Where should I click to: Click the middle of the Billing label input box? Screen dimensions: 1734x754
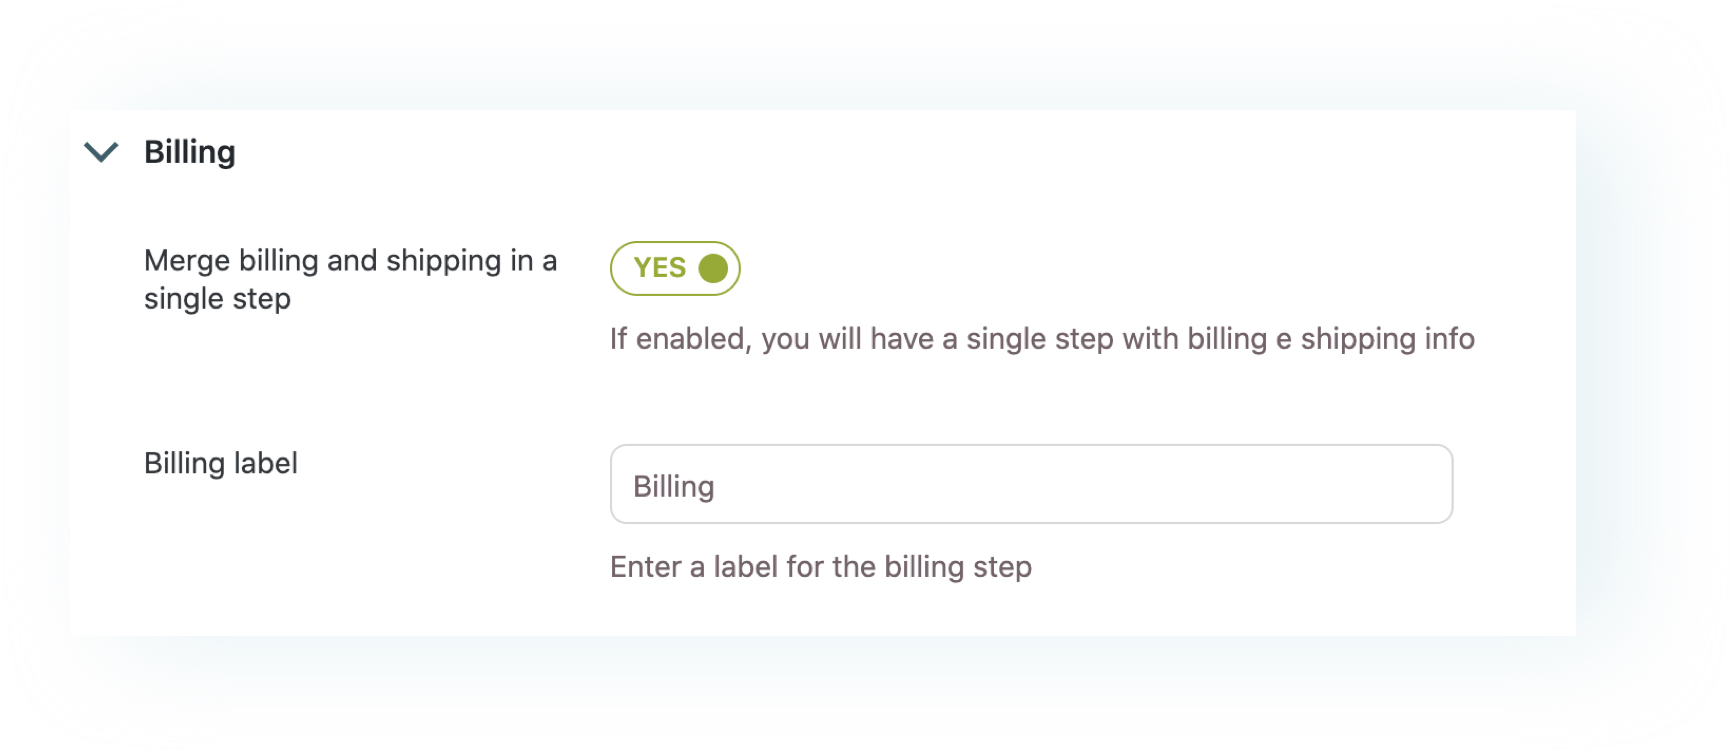coord(1031,484)
